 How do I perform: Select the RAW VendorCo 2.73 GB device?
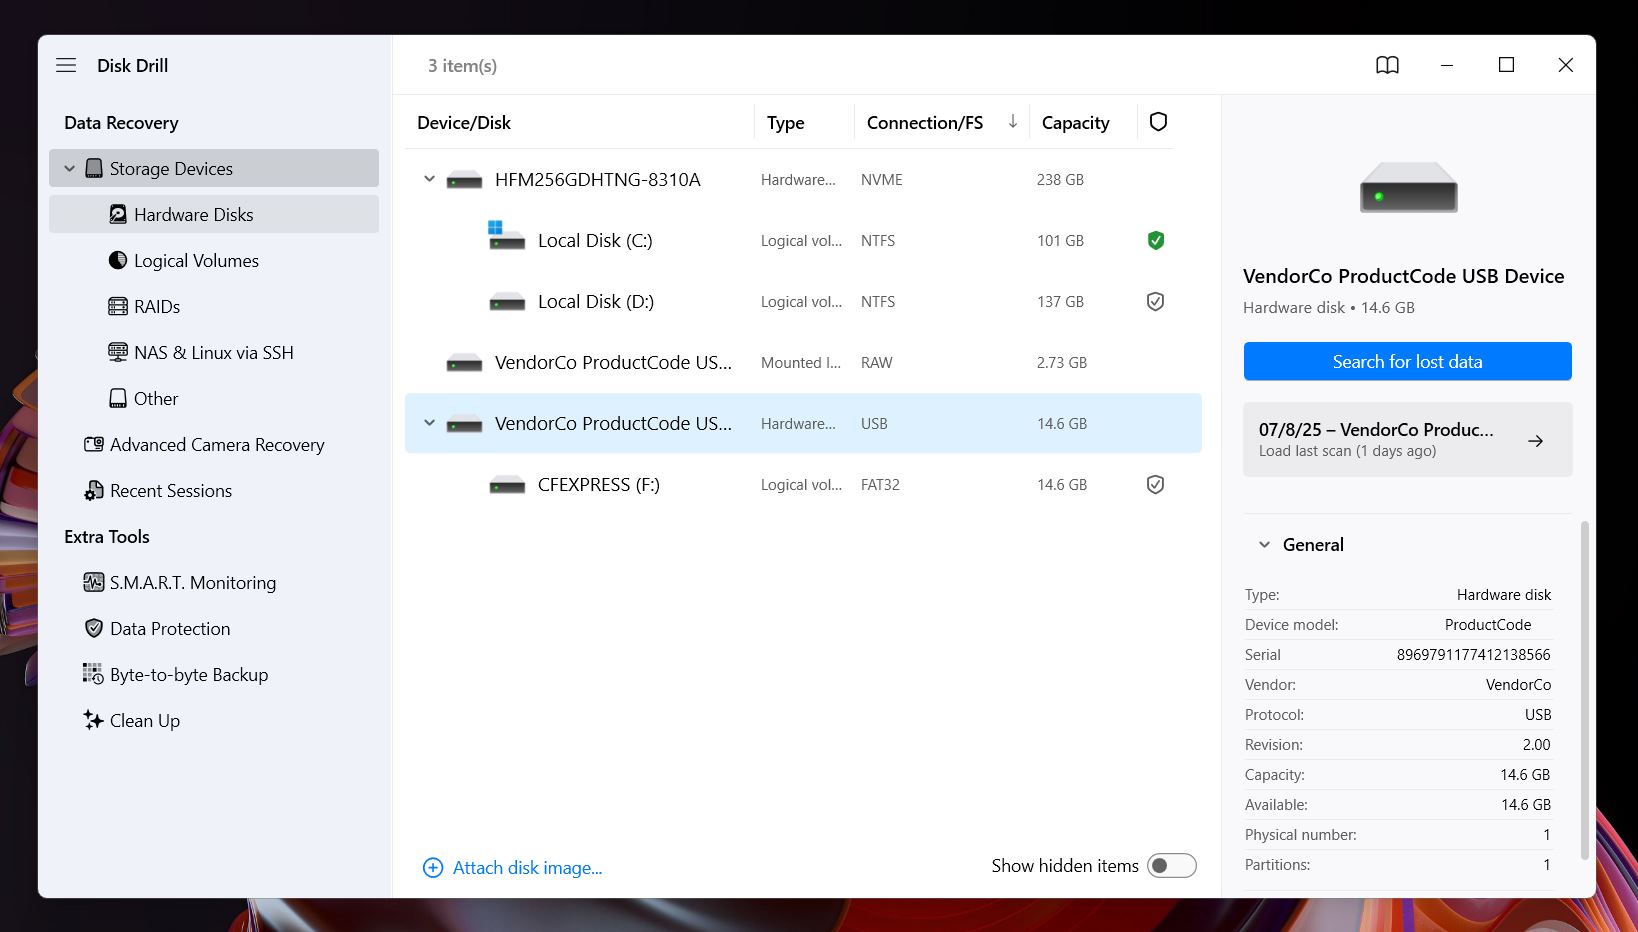coord(803,362)
